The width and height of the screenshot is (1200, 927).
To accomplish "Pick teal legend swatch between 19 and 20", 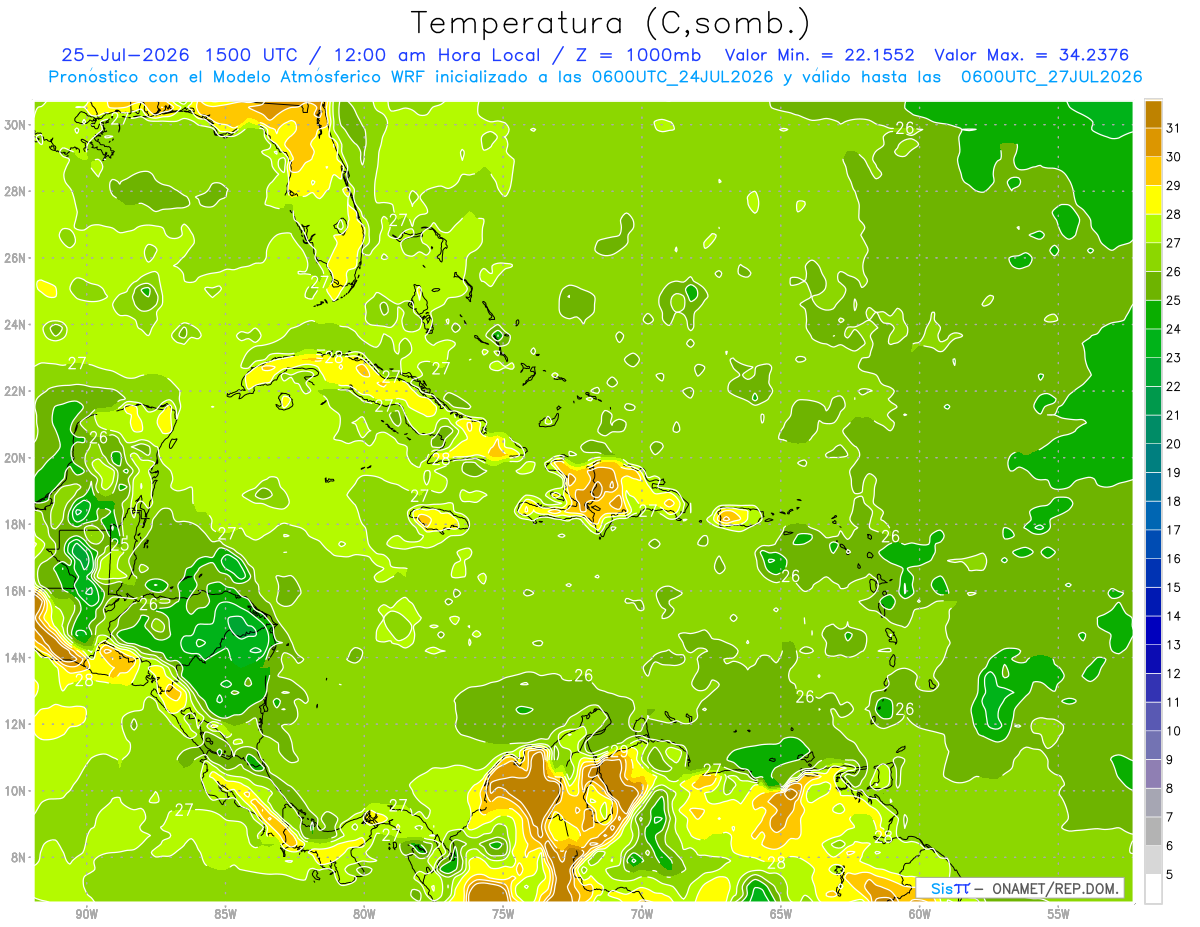I will click(1153, 458).
